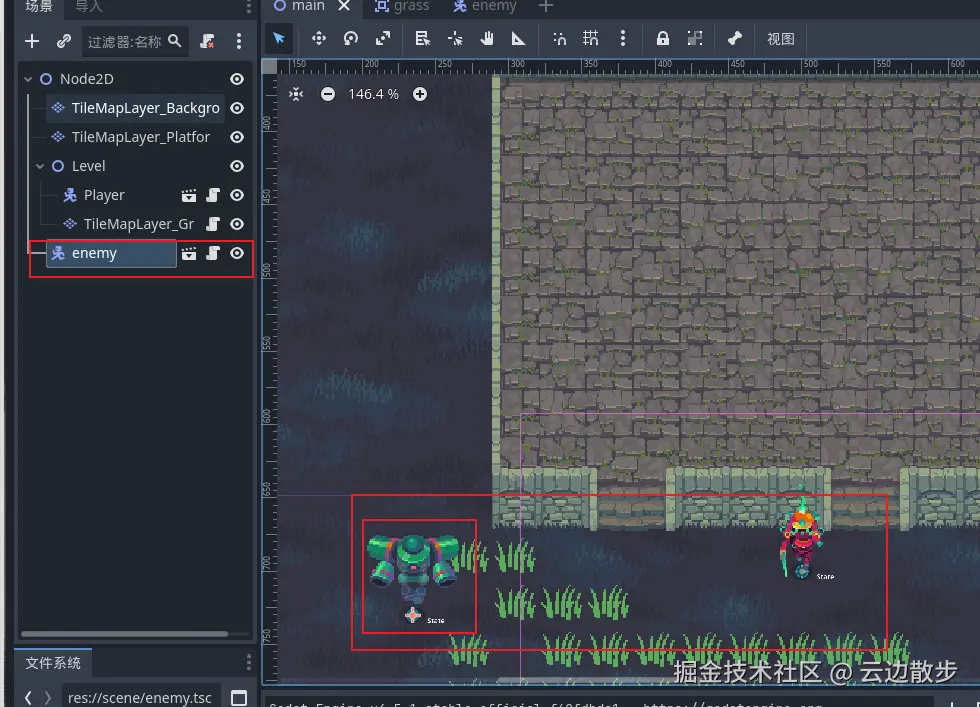Screen dimensions: 980x707
Task: Choose the Pan hand tool
Action: click(487, 39)
